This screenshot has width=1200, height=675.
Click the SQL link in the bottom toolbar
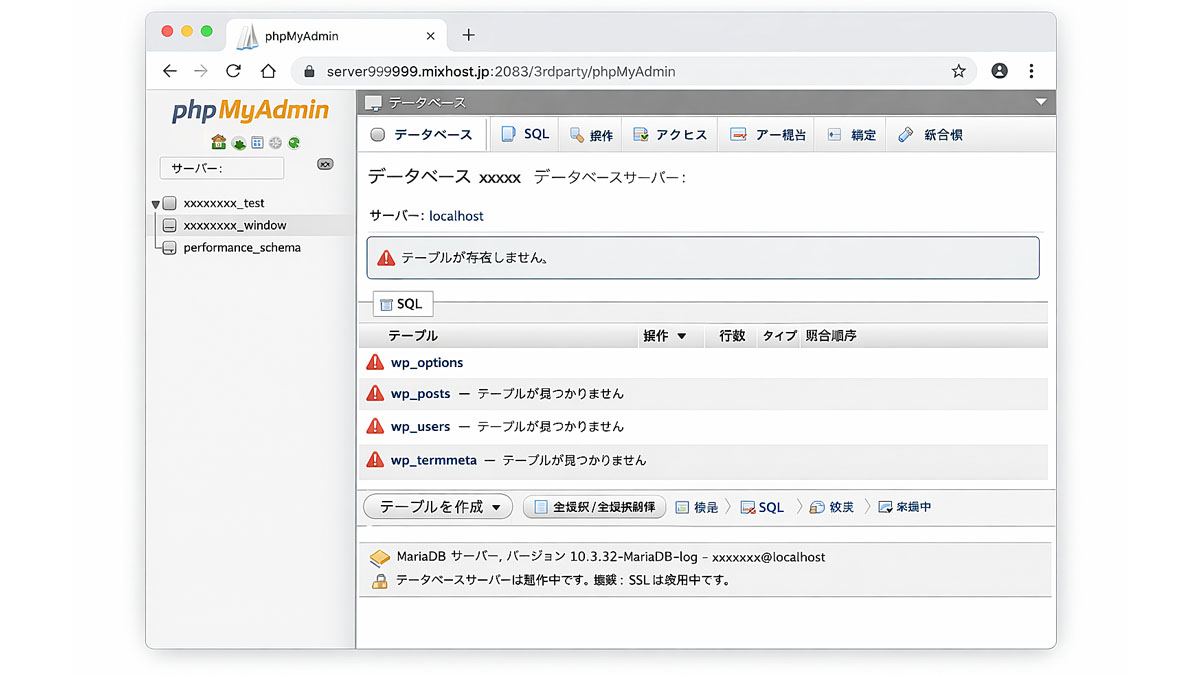762,507
